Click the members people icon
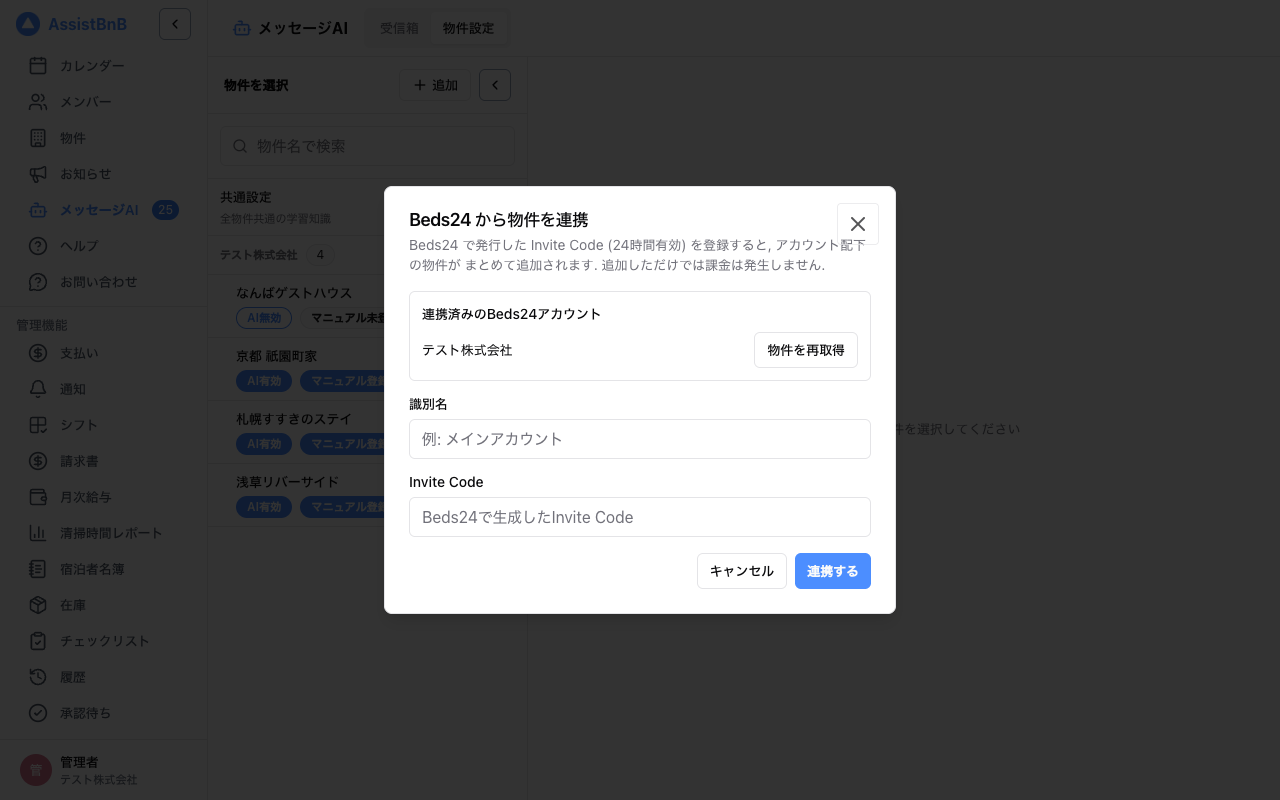This screenshot has width=1280, height=800. click(38, 102)
